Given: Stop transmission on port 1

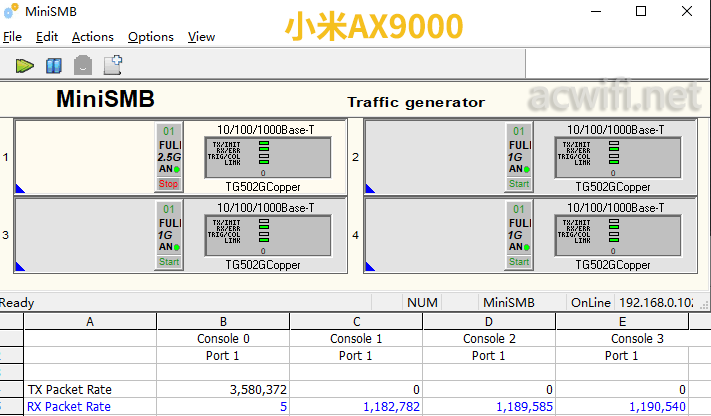Looking at the screenshot, I should (x=169, y=184).
